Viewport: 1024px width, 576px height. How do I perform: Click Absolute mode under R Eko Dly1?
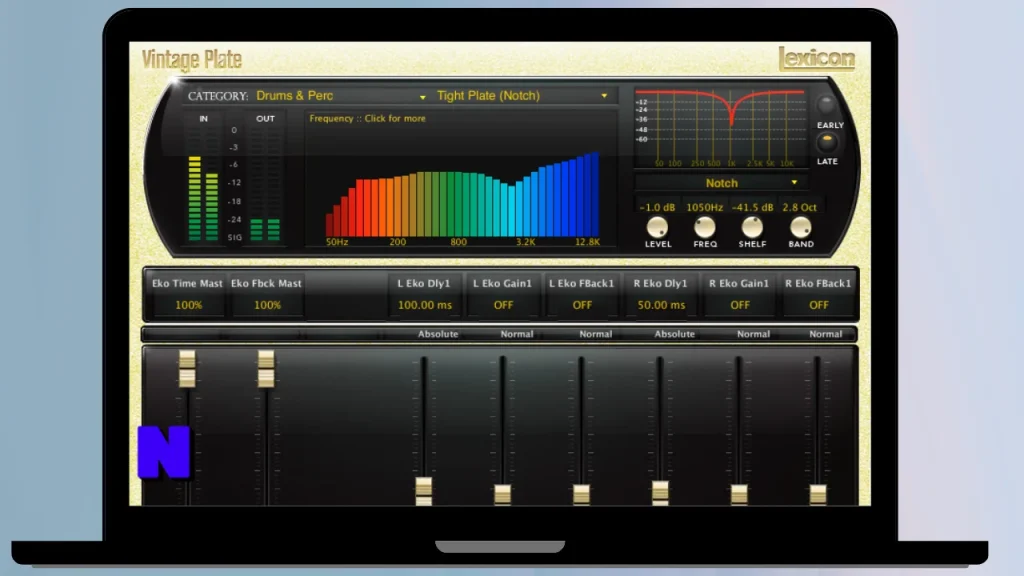[x=675, y=334]
